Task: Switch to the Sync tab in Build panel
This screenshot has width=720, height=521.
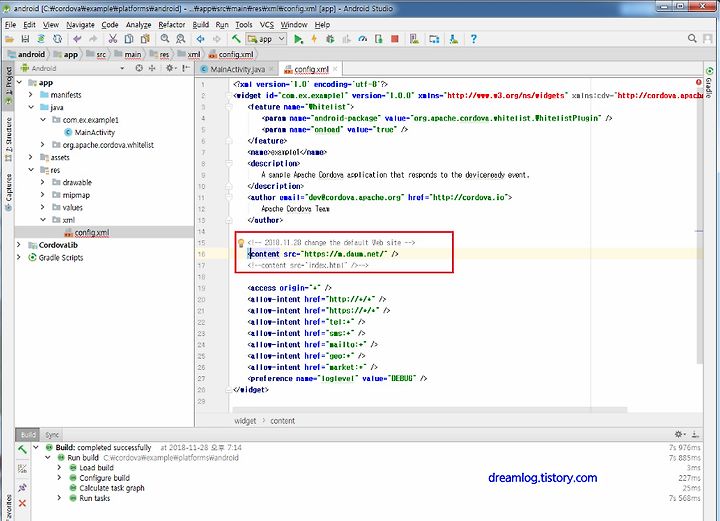Action: 52,435
